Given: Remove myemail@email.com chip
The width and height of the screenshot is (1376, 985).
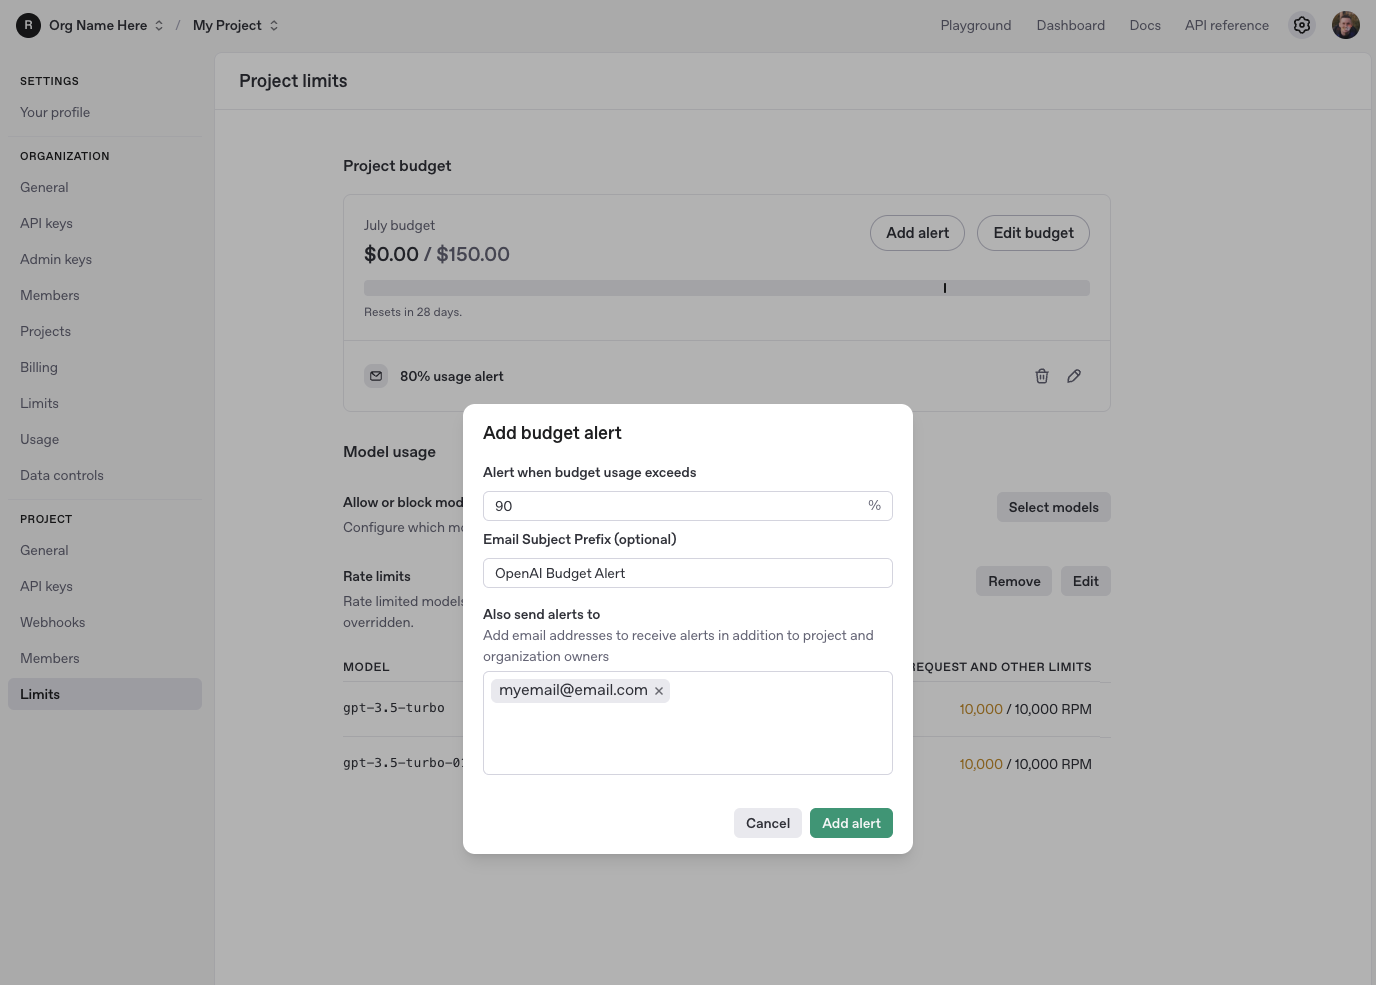Looking at the screenshot, I should click(x=659, y=691).
